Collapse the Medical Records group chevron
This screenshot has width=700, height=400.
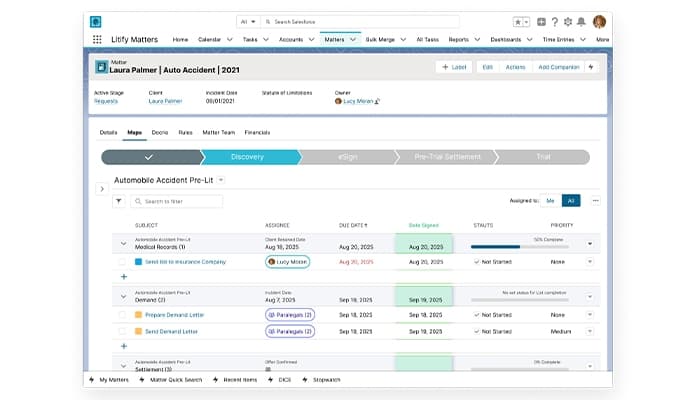123,244
